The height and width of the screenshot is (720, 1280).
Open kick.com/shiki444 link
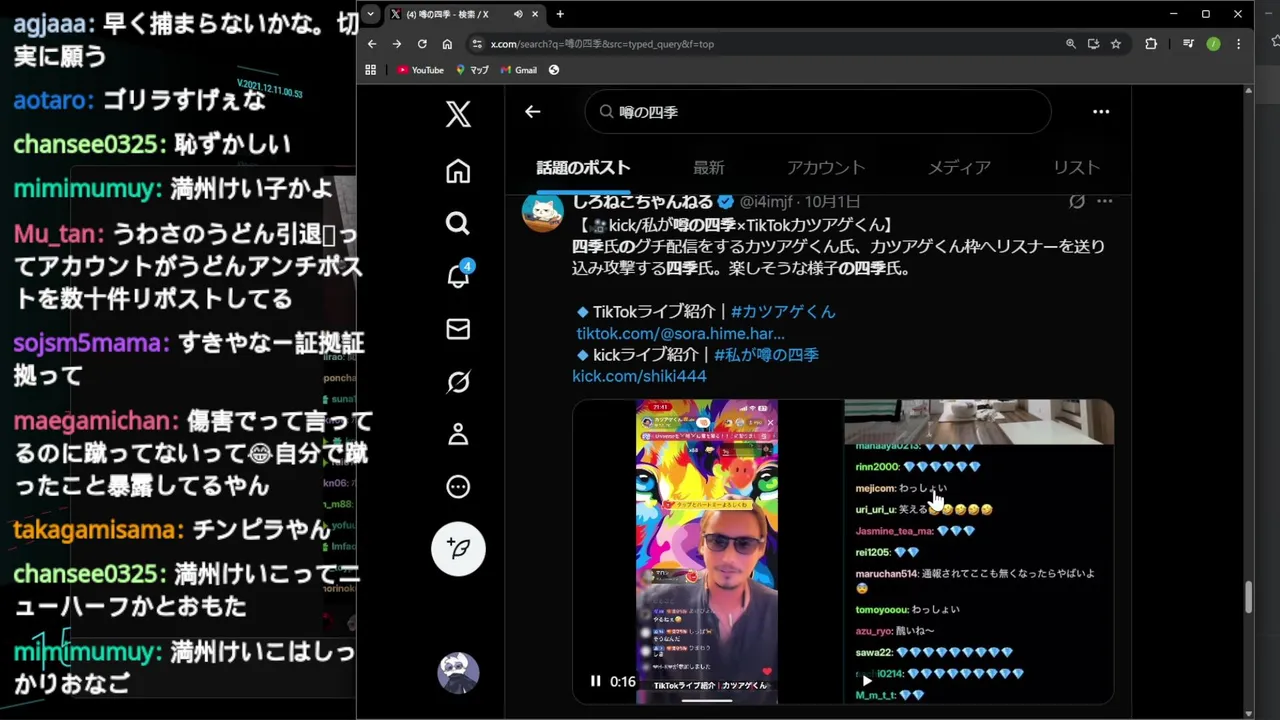click(639, 377)
